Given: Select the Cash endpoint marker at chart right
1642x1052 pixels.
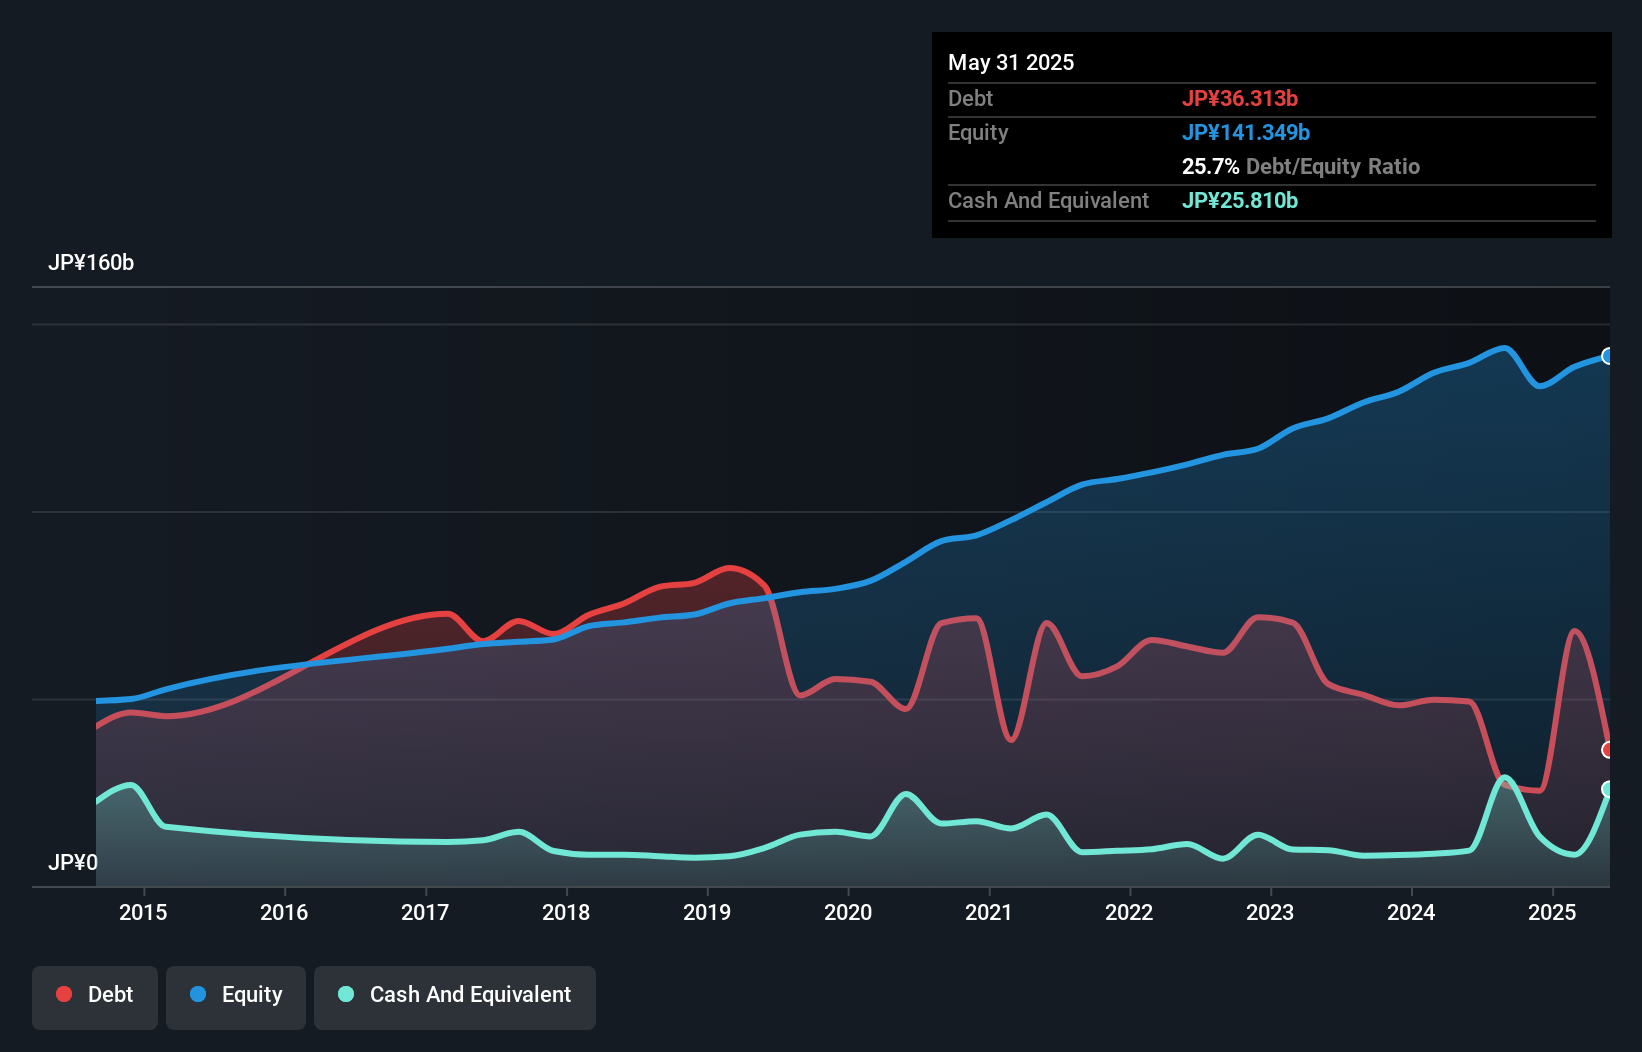Looking at the screenshot, I should pyautogui.click(x=1608, y=789).
